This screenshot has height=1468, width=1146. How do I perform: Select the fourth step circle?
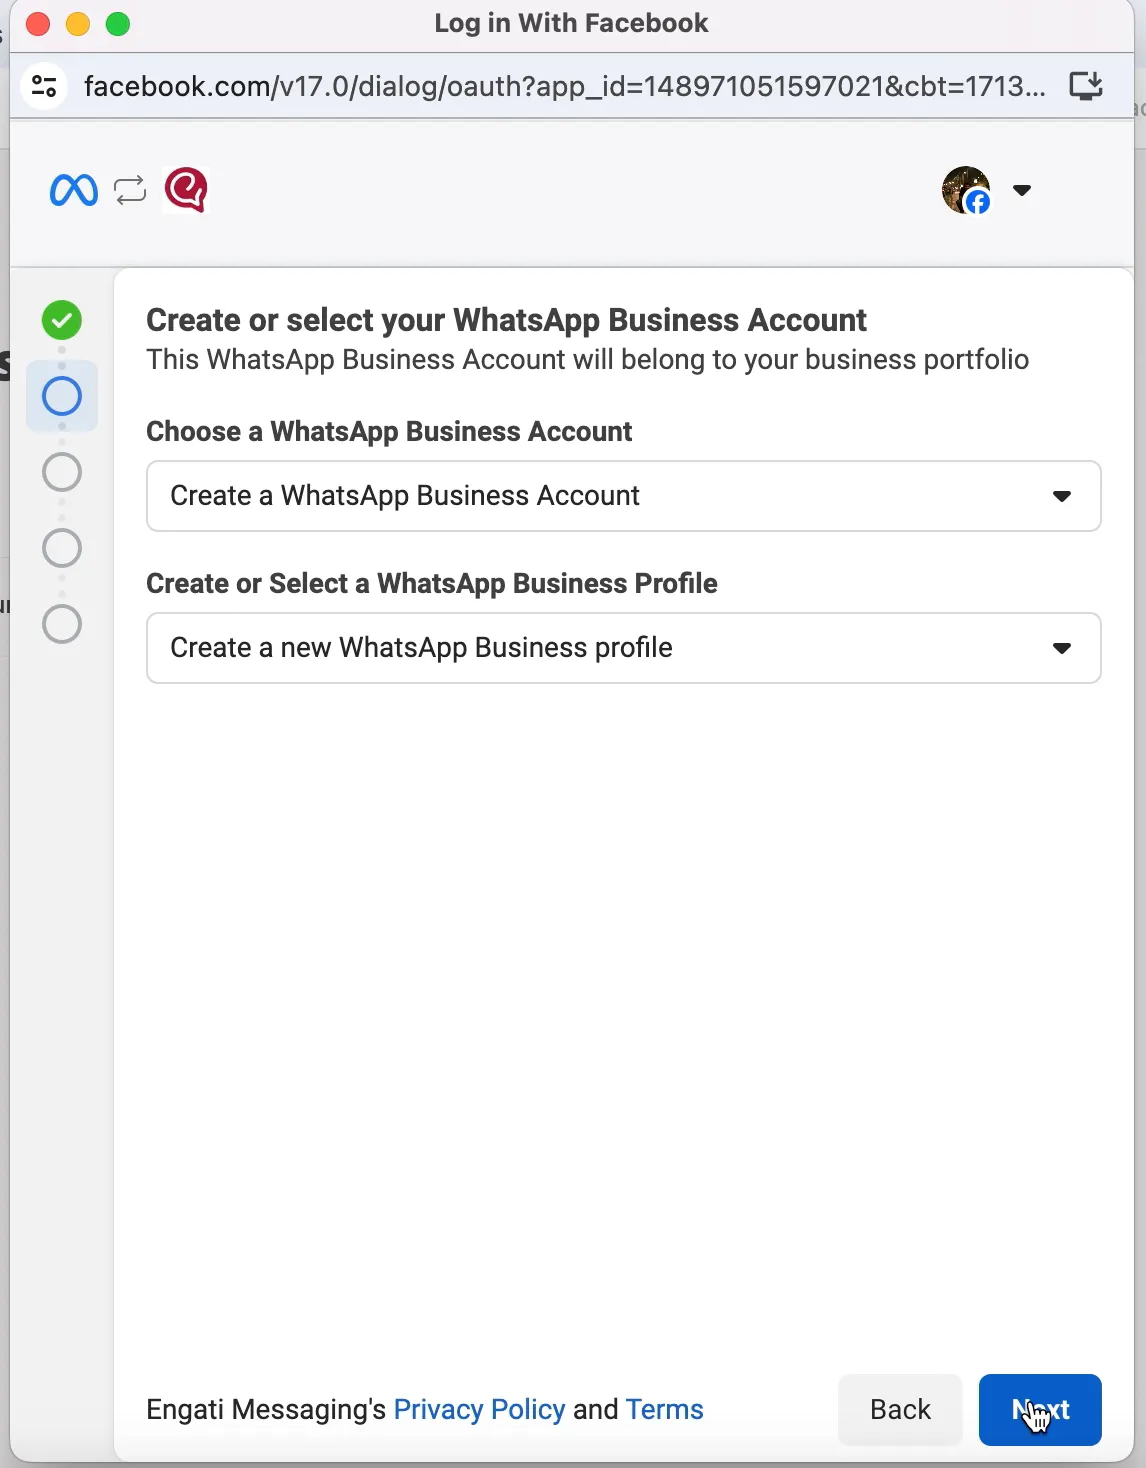62,548
